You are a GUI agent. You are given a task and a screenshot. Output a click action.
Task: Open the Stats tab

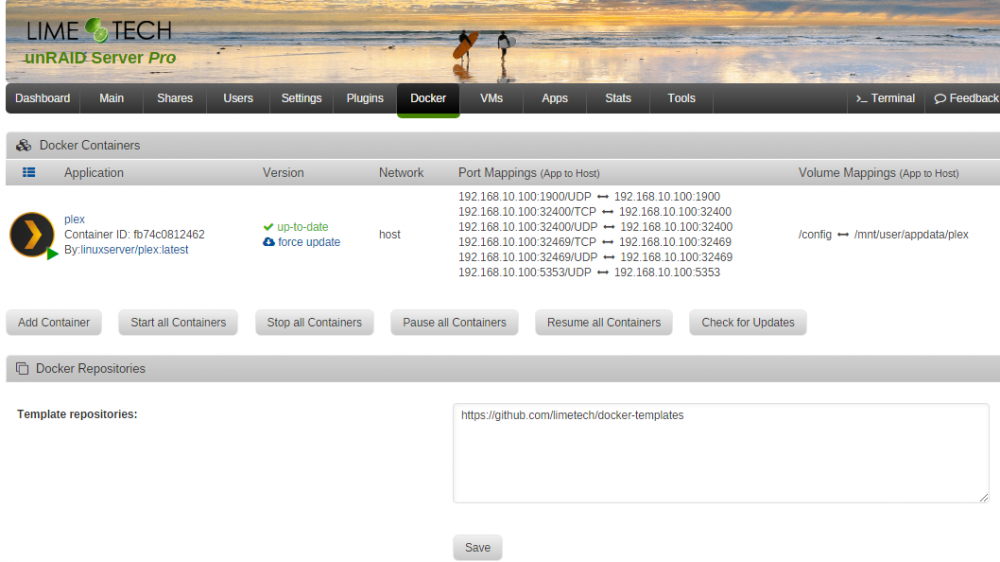[618, 98]
